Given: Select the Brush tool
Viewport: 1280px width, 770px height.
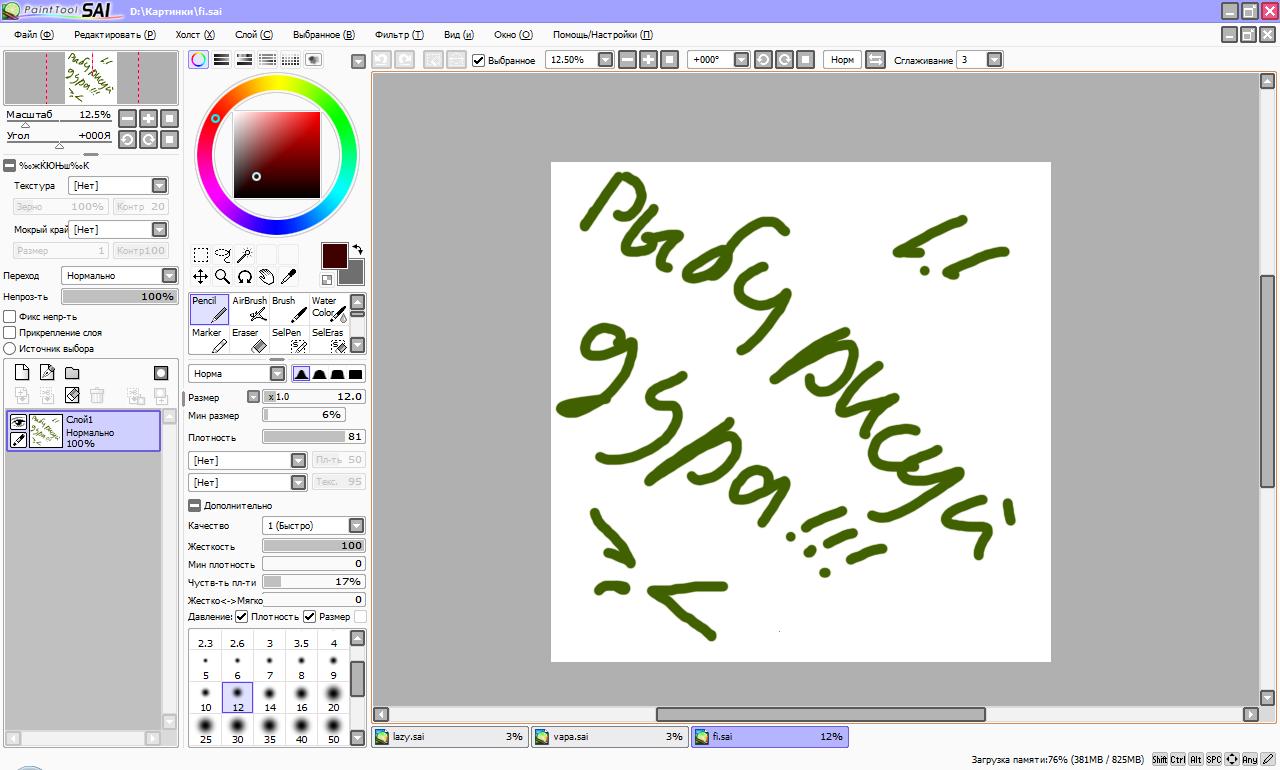Looking at the screenshot, I should click(x=288, y=309).
